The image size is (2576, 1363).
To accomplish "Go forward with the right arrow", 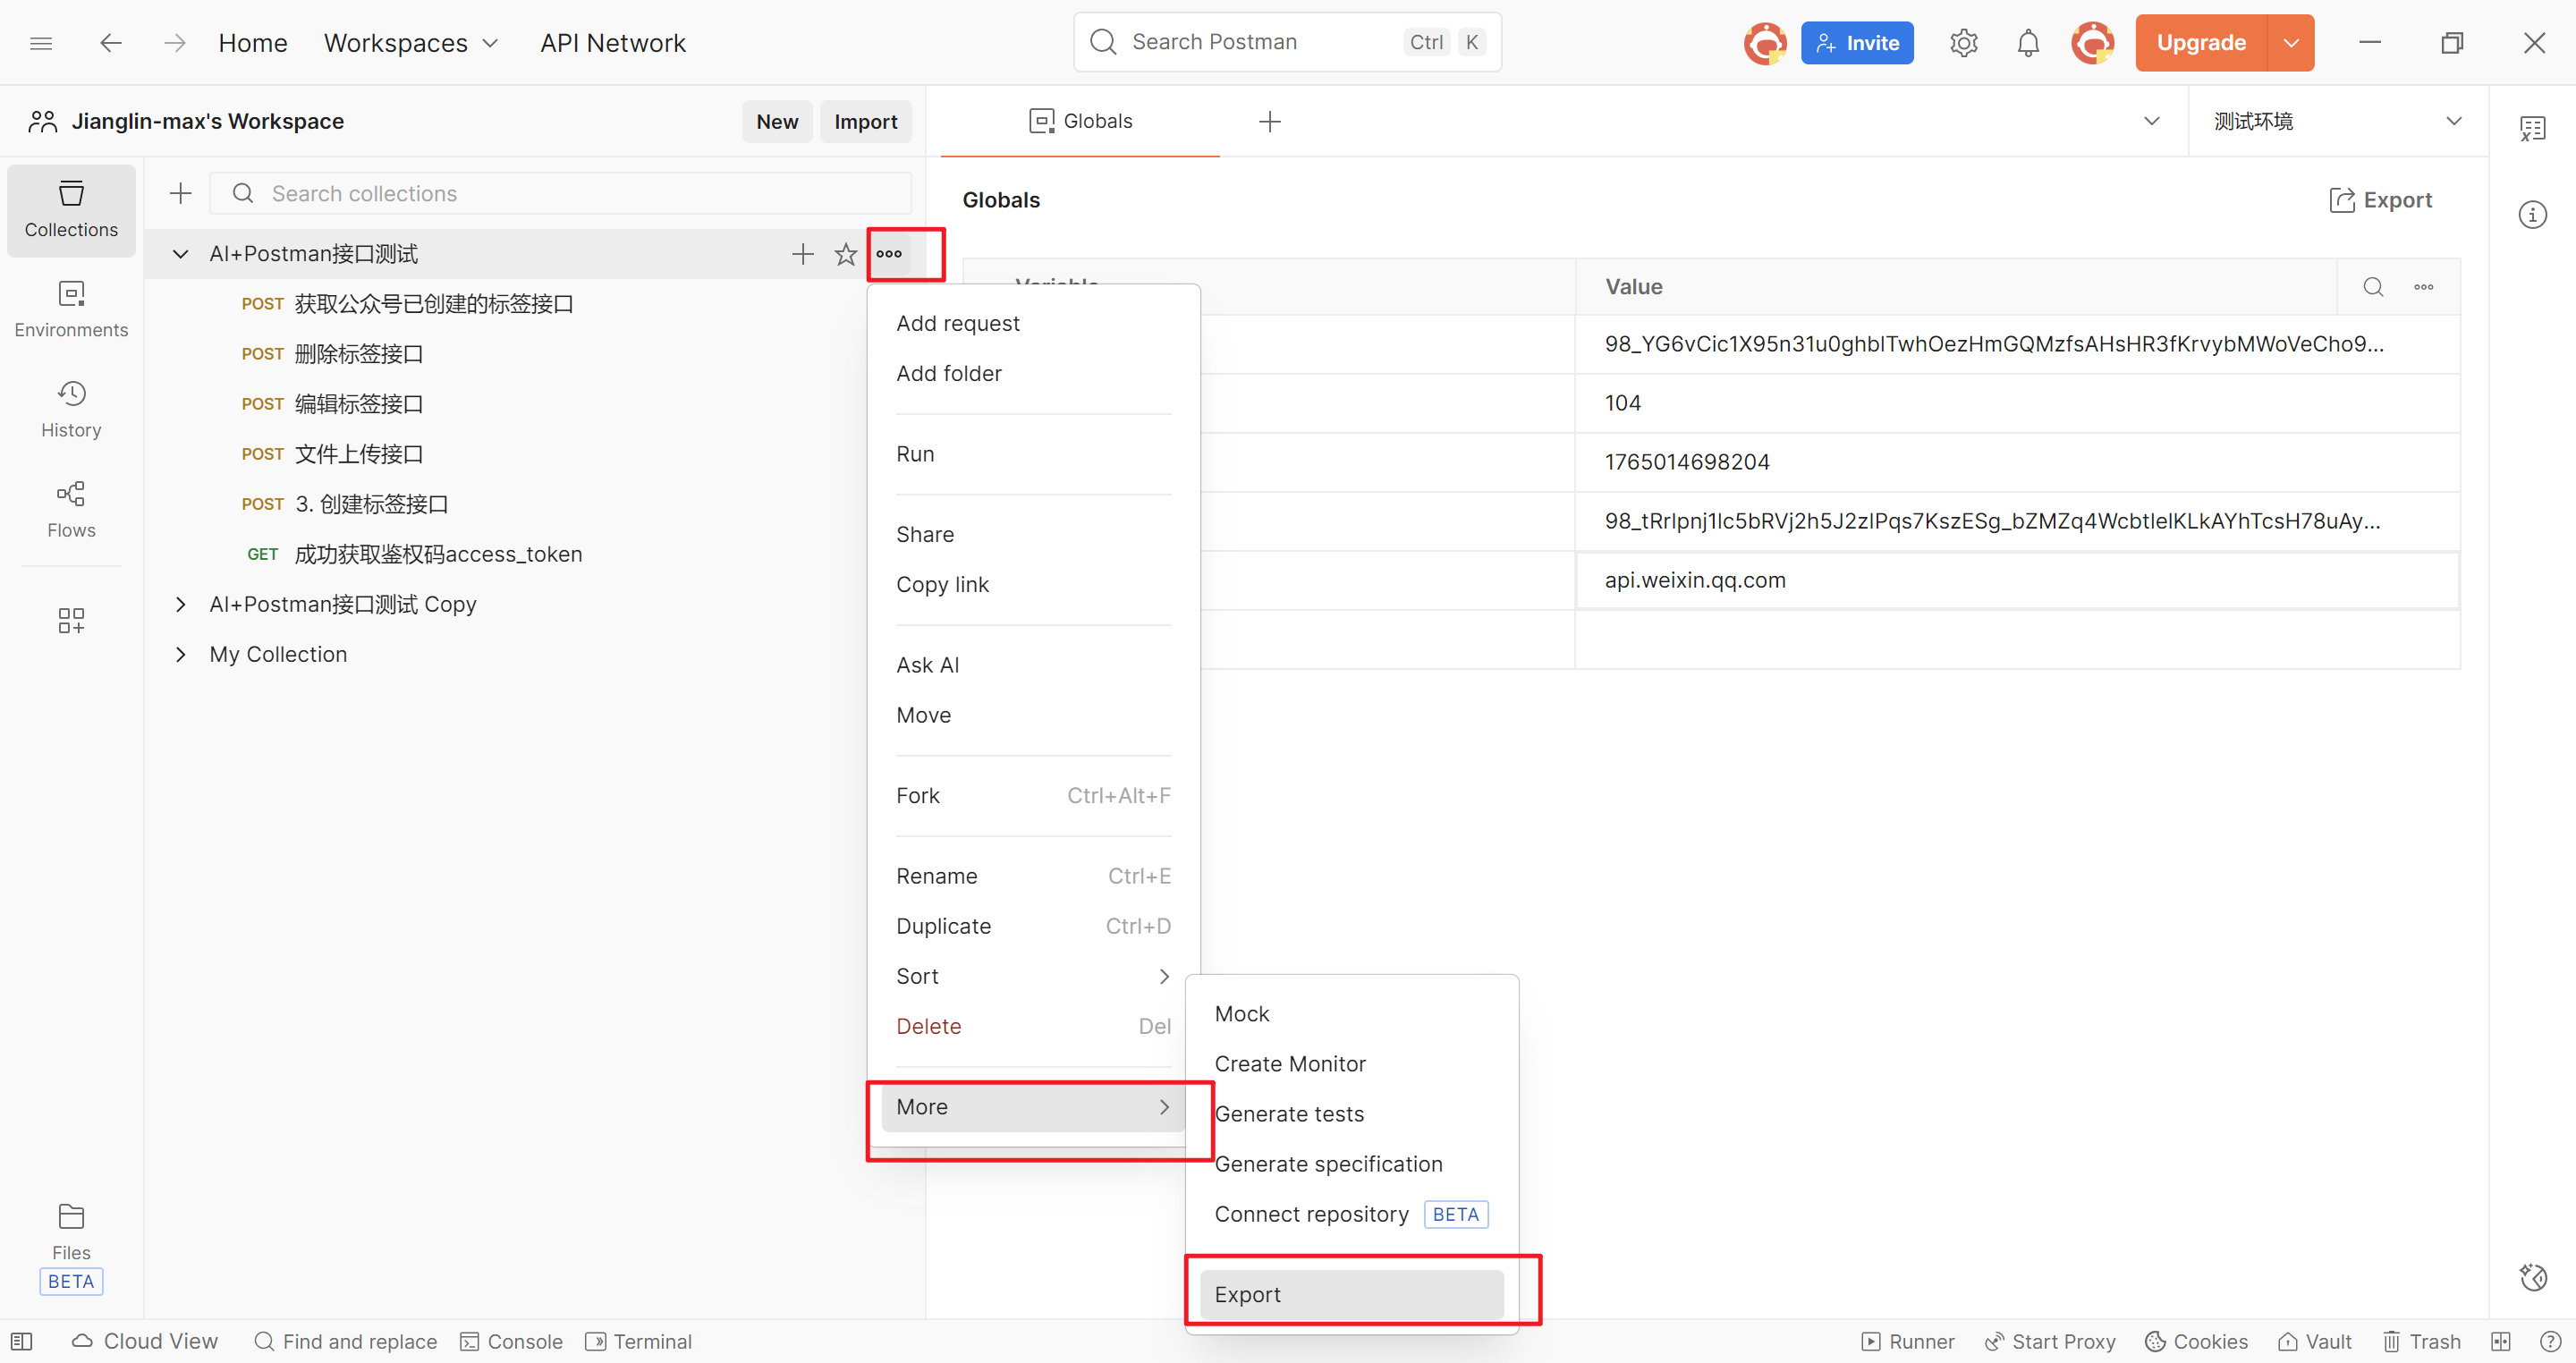I will [x=175, y=43].
